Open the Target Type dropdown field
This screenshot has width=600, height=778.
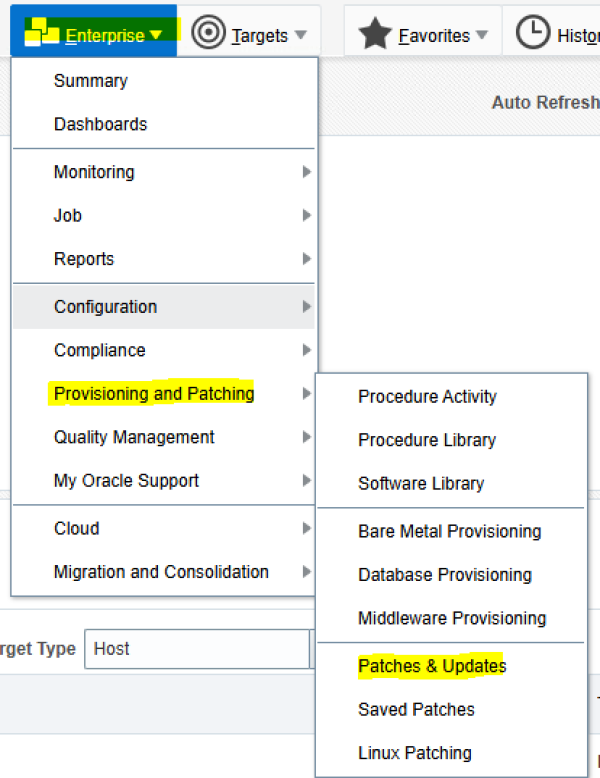[x=196, y=649]
